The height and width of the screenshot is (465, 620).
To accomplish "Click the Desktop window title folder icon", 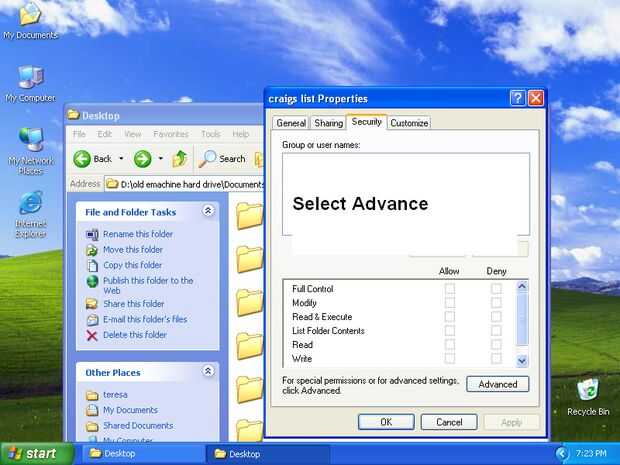I will (73, 115).
